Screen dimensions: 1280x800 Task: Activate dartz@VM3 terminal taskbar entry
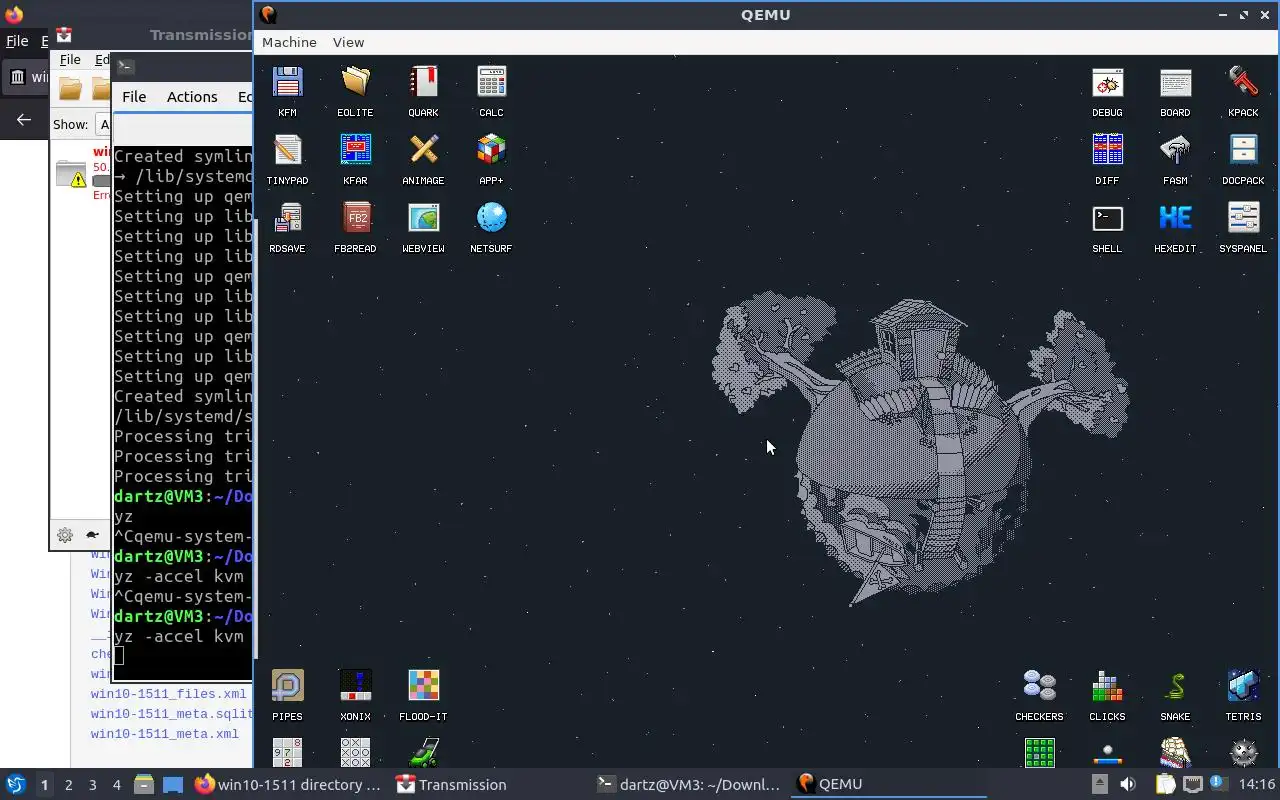(x=688, y=785)
